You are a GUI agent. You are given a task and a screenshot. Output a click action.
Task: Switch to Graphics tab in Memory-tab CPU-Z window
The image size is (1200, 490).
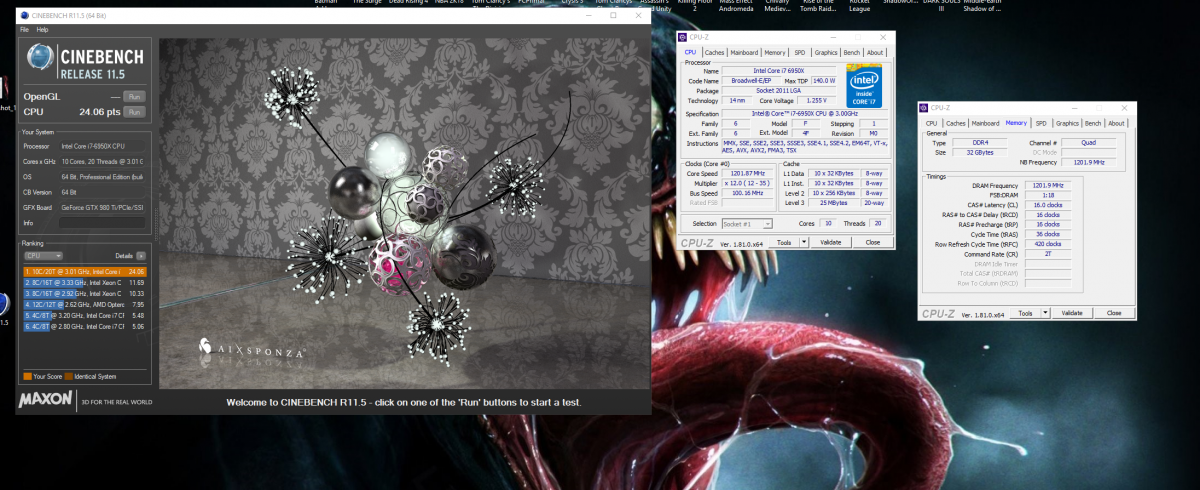(1068, 123)
